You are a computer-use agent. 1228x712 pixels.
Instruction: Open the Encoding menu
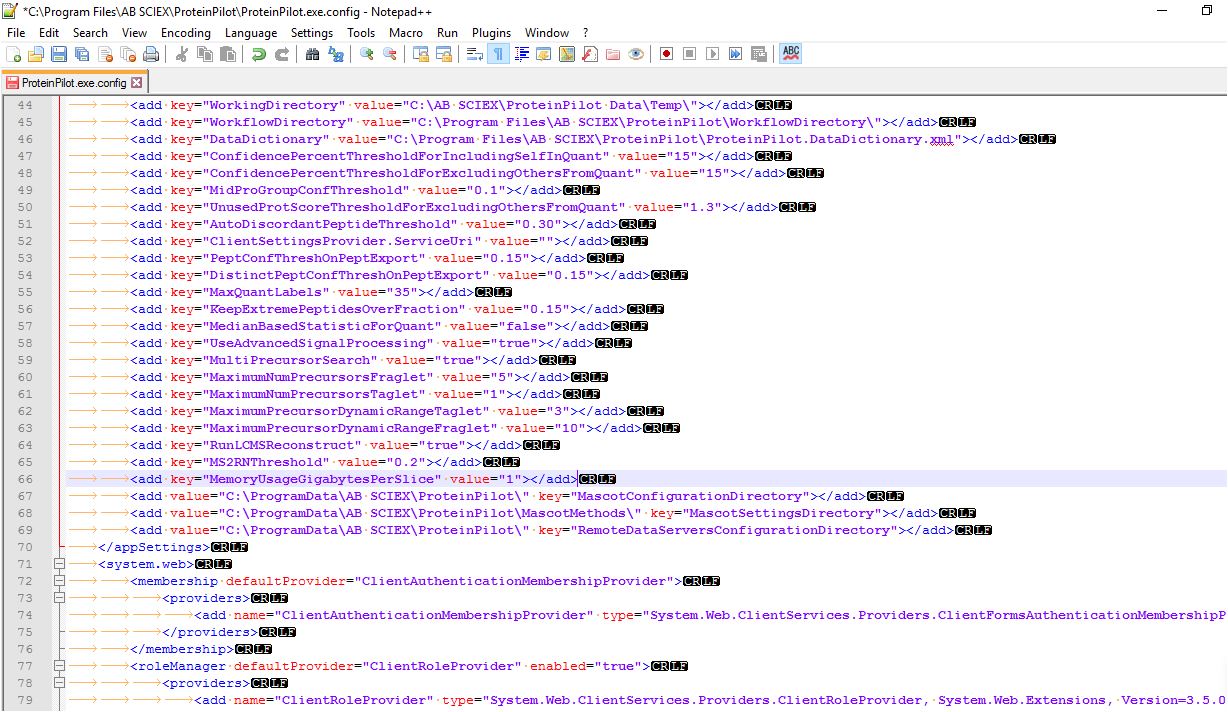coord(186,33)
